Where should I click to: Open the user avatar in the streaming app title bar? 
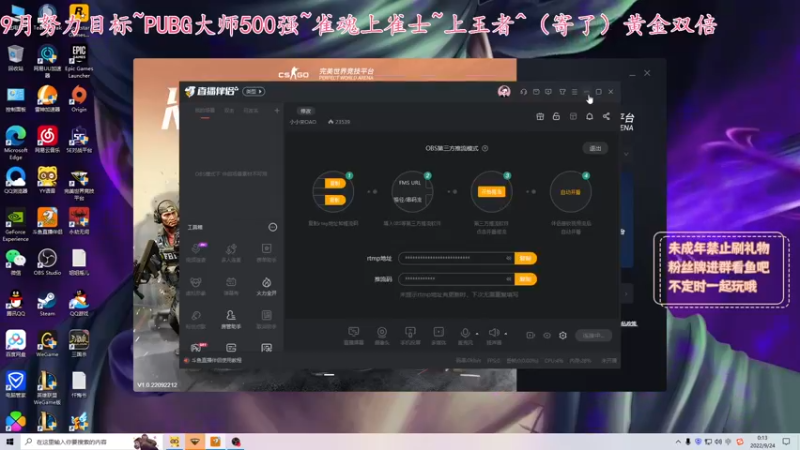pyautogui.click(x=504, y=91)
